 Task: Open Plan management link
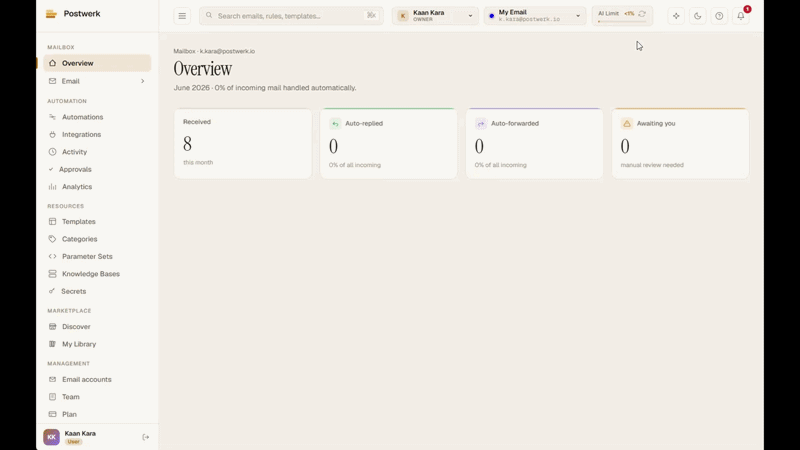[x=97, y=414]
